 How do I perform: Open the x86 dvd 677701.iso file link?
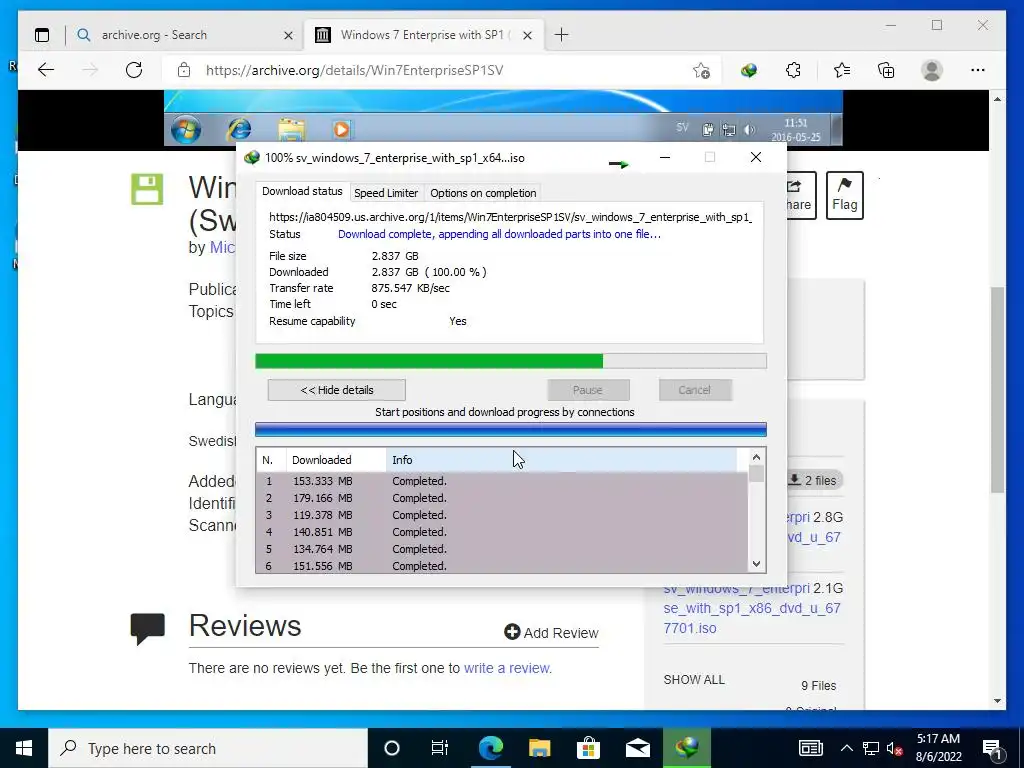(752, 608)
